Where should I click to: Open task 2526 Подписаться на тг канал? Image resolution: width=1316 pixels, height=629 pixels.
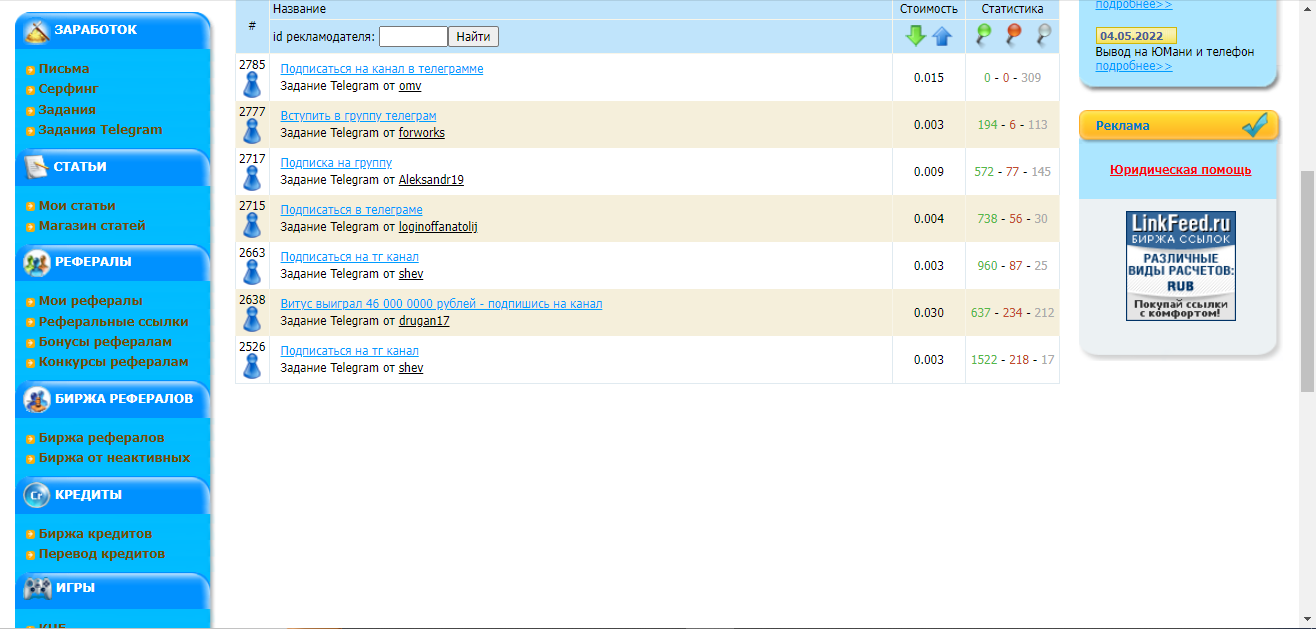(x=349, y=351)
